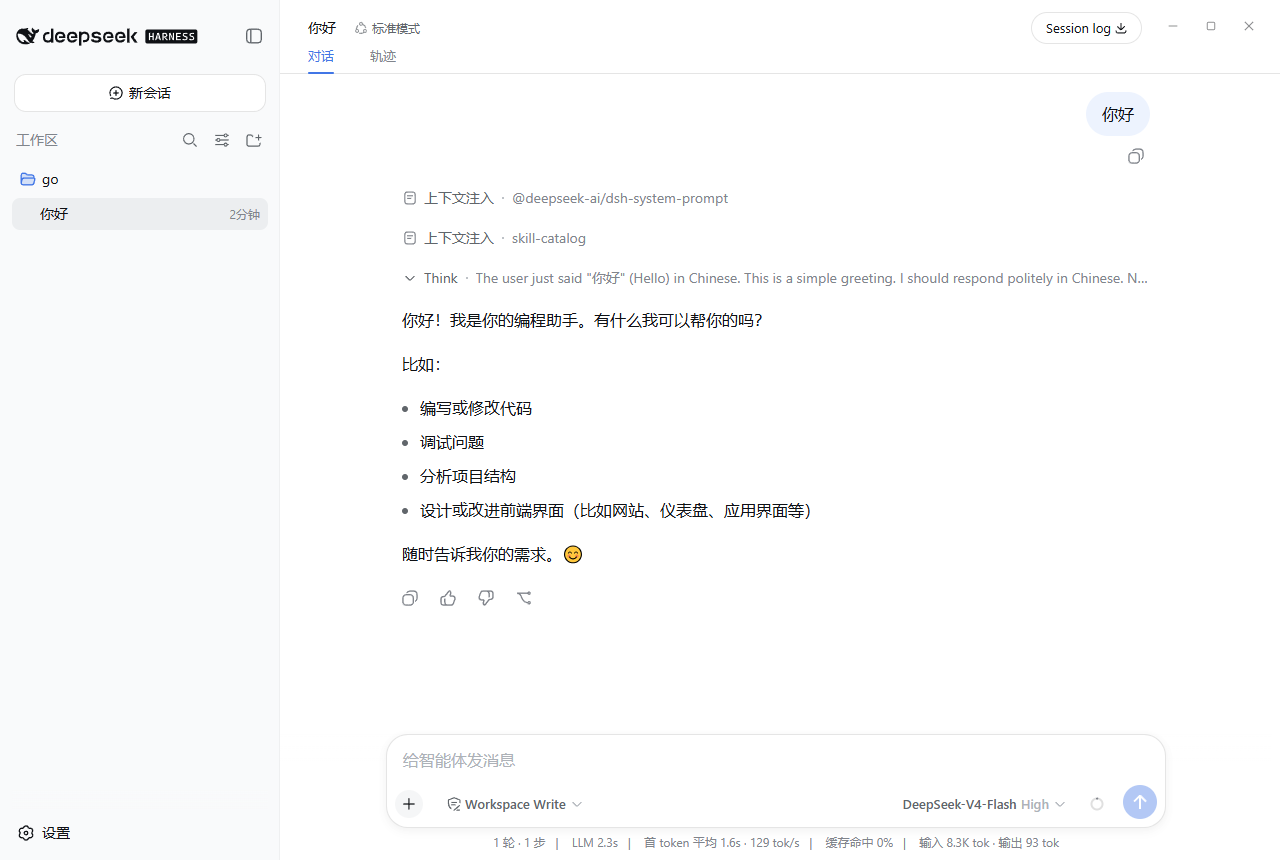
Task: Open dsh-system-prompt context injection entry
Action: pyautogui.click(x=565, y=198)
